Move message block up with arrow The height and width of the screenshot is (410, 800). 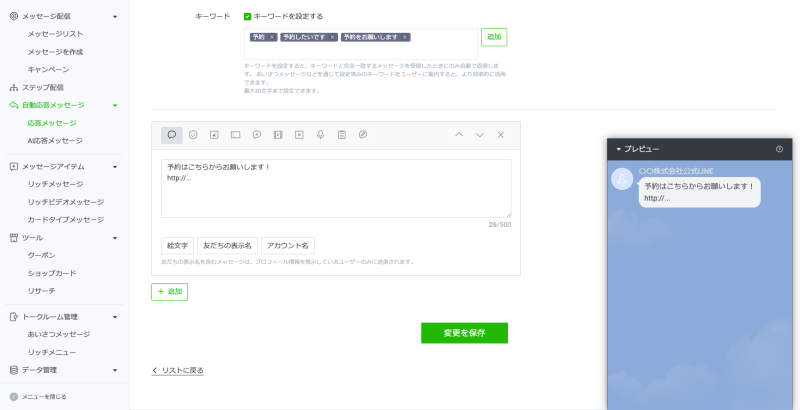coord(459,134)
